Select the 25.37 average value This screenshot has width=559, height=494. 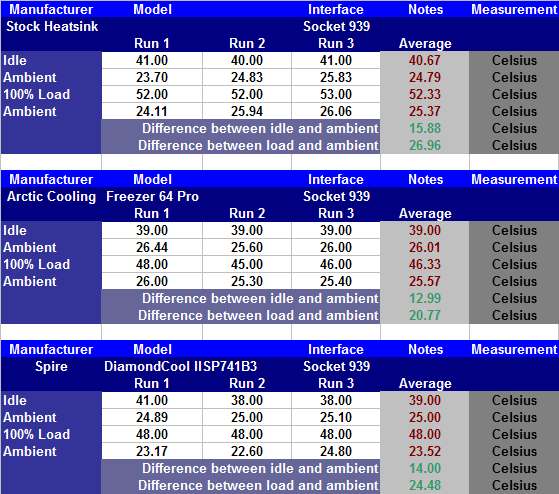pos(425,112)
